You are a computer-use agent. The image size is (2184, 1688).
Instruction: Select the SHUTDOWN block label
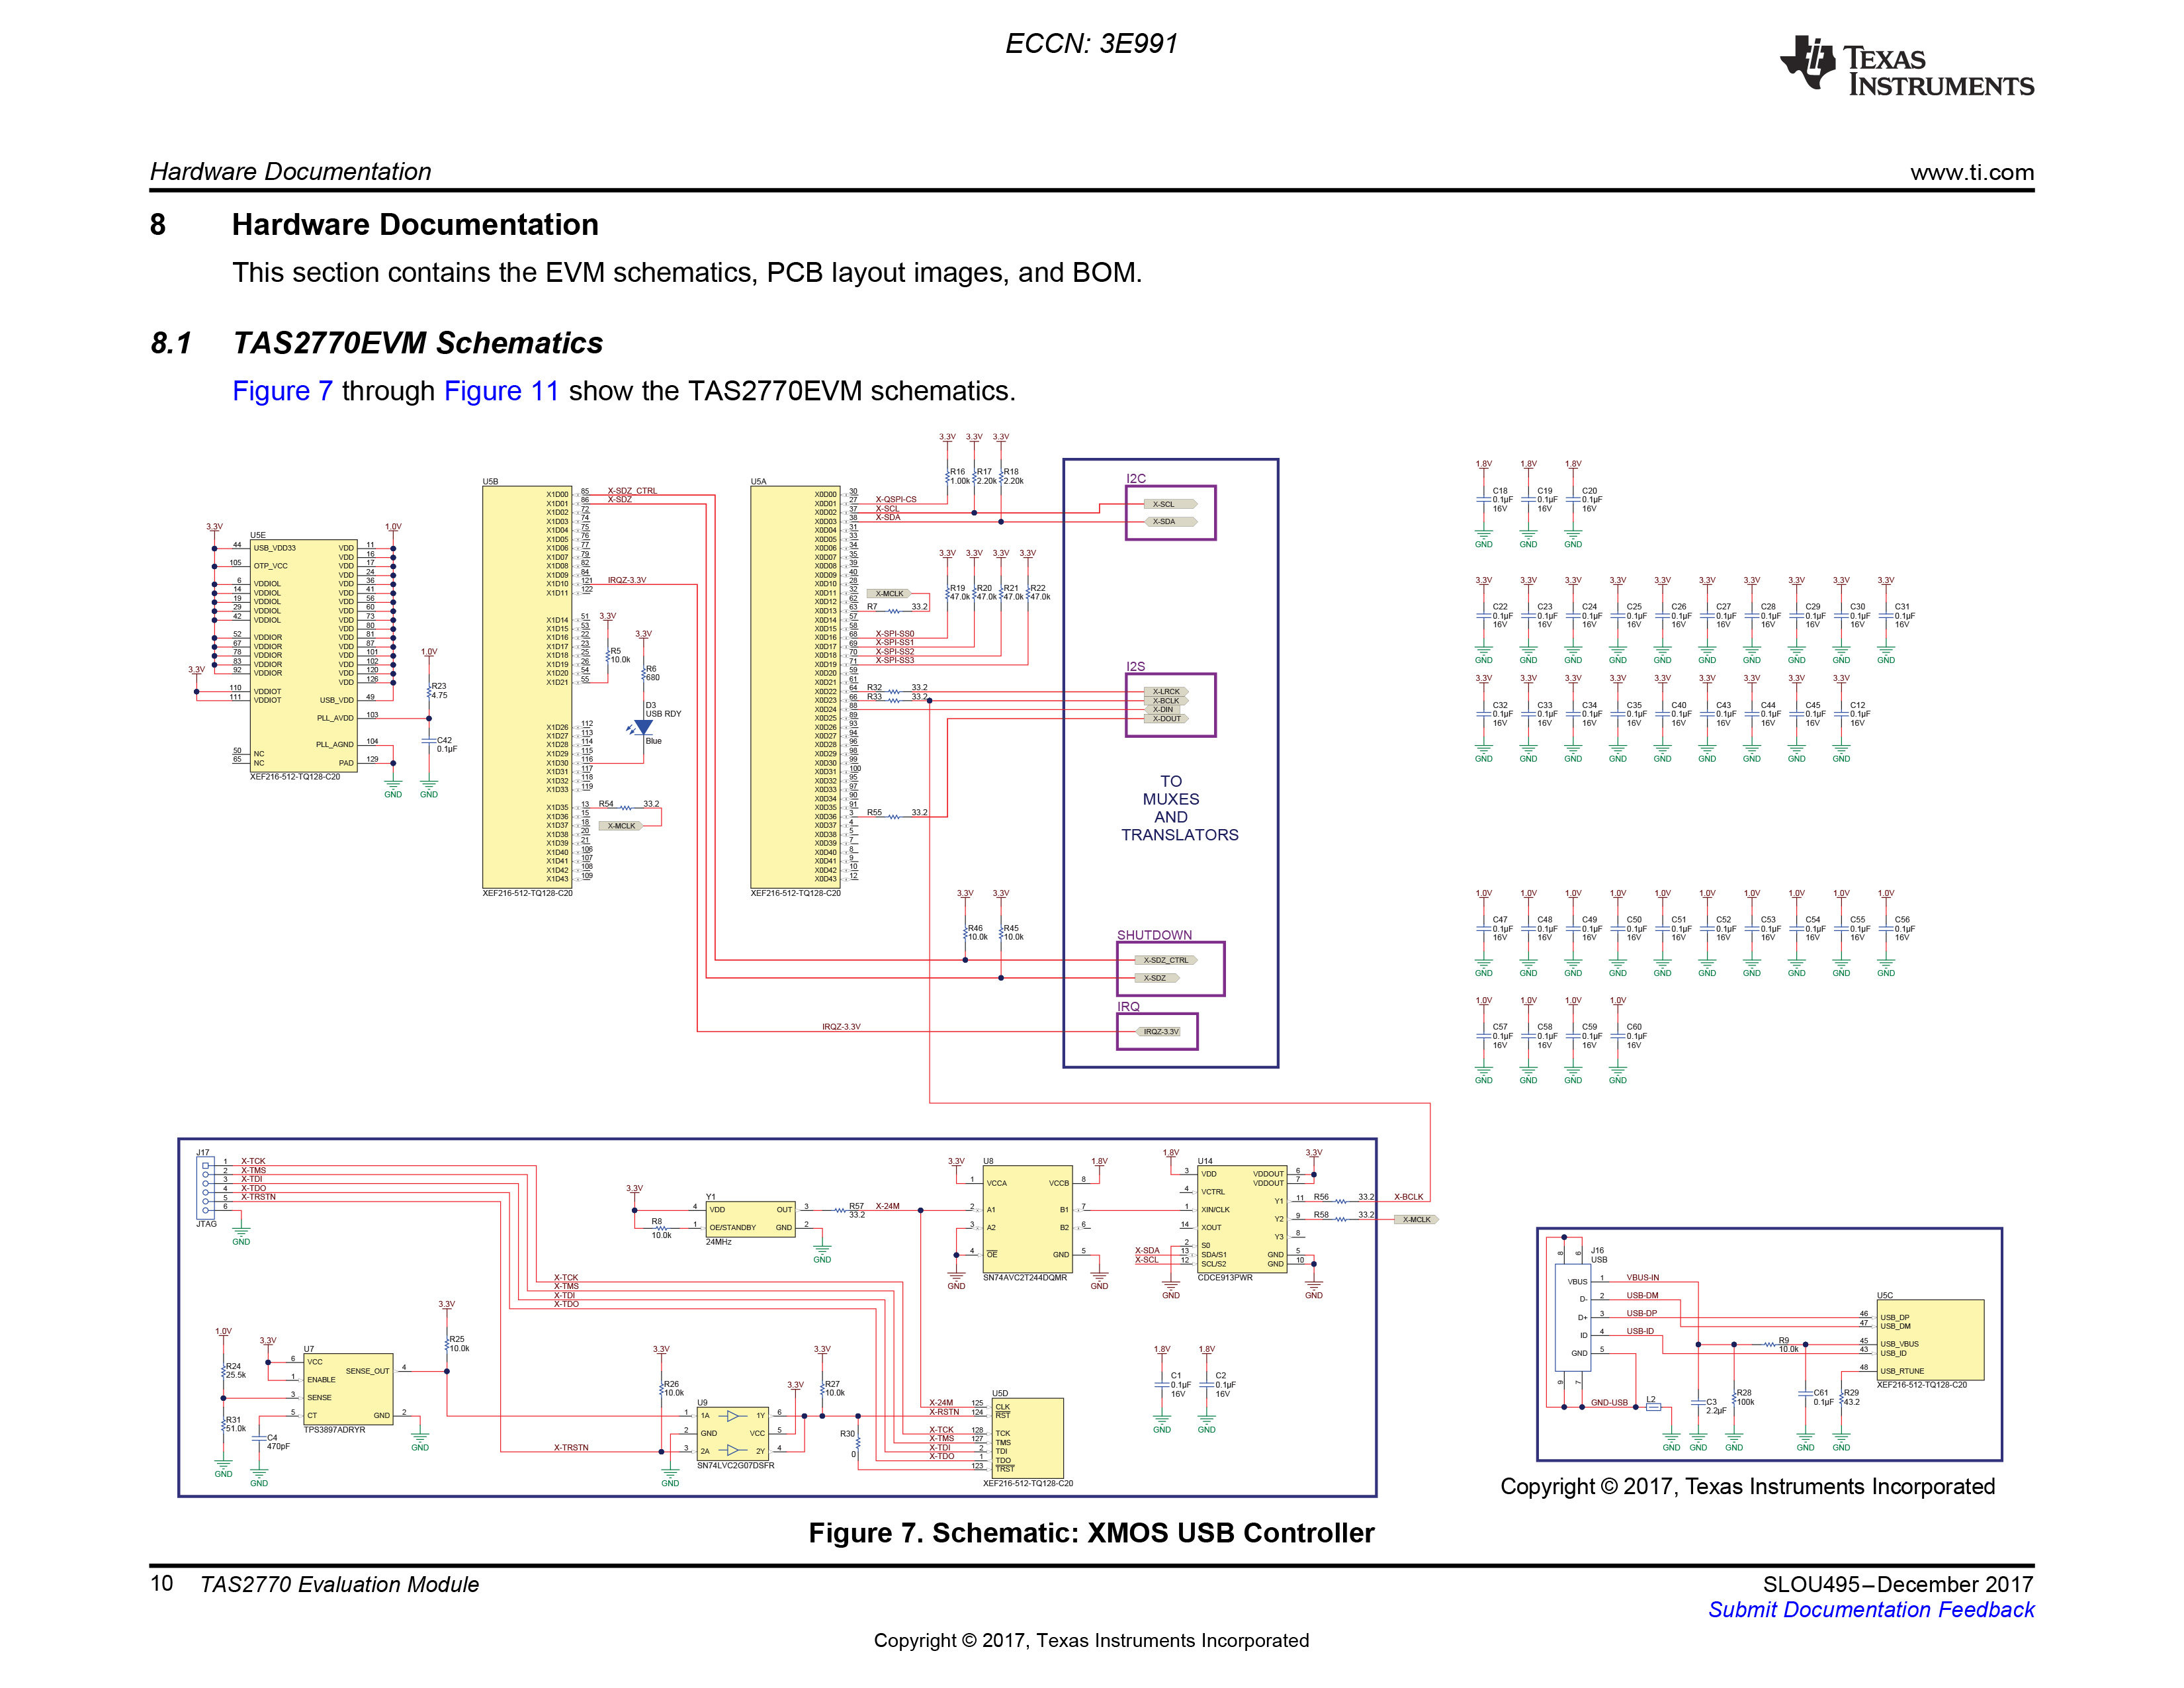(x=1154, y=935)
